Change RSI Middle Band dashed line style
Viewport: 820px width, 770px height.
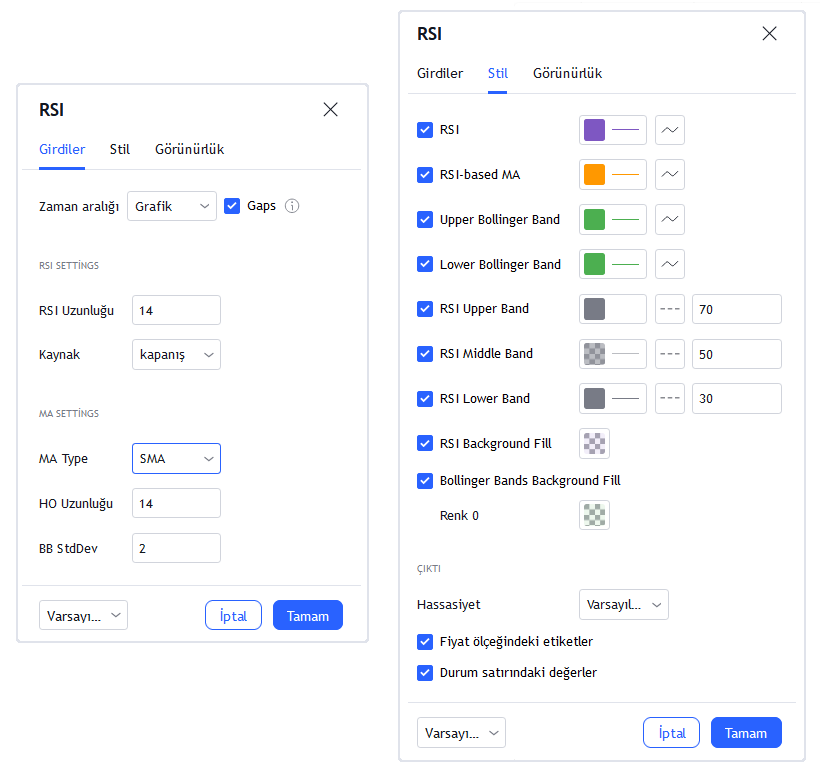click(x=669, y=354)
